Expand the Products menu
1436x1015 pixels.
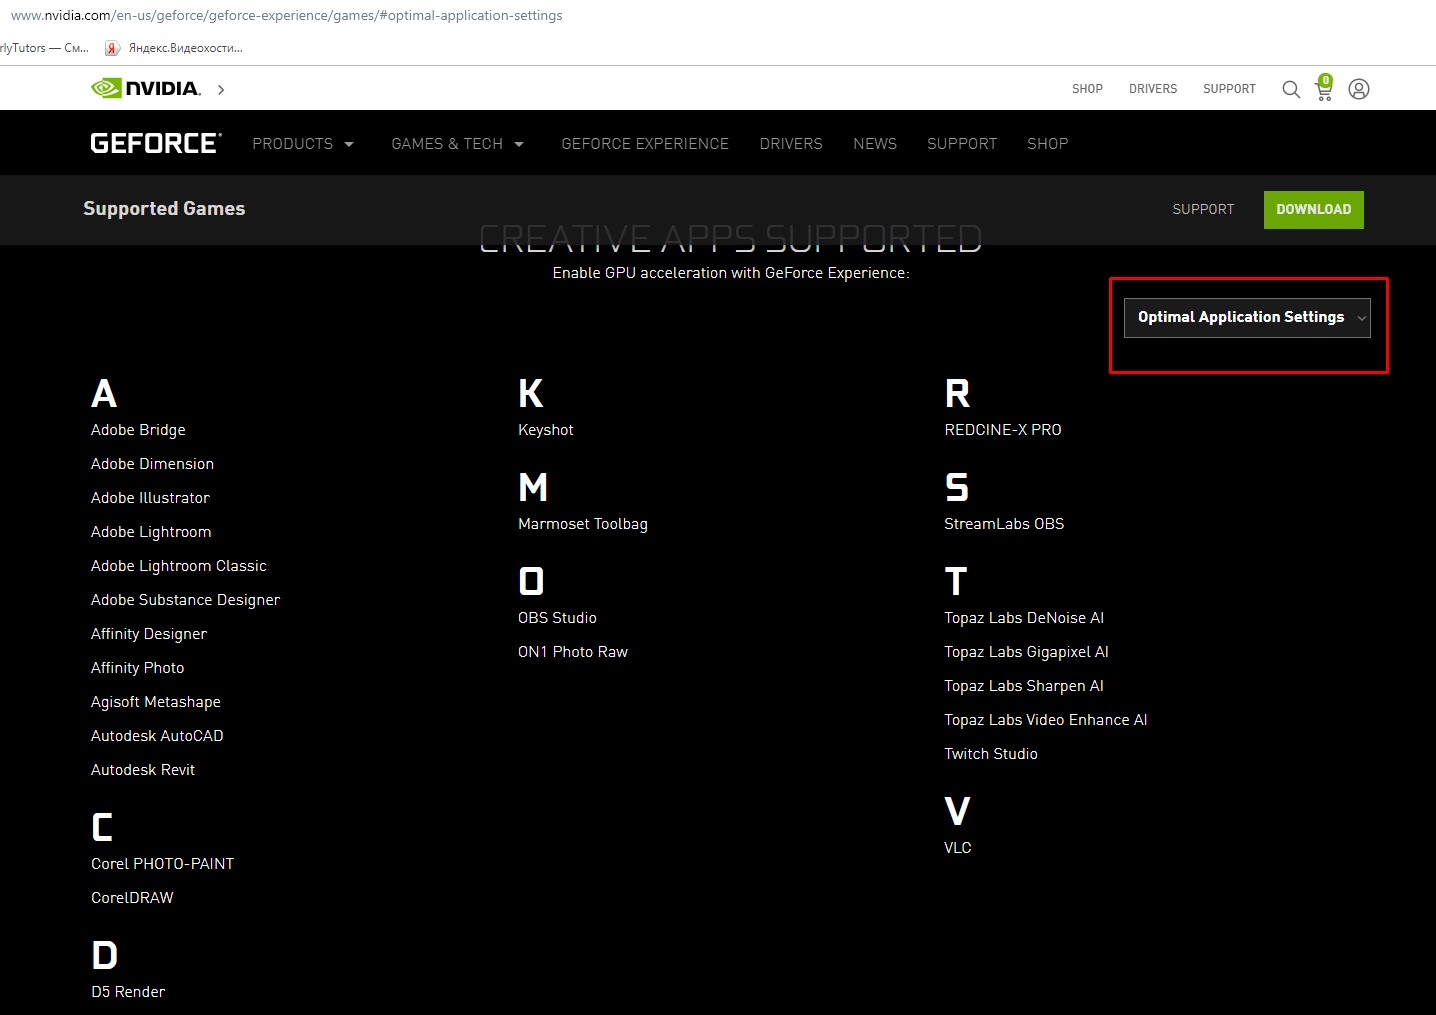click(303, 144)
